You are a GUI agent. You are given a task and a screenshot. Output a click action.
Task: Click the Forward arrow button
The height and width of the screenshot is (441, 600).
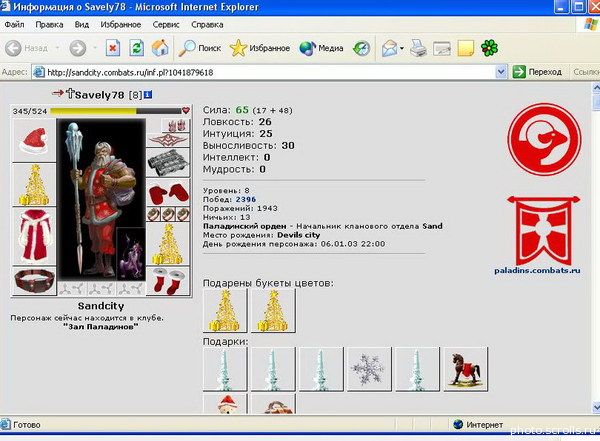coord(78,48)
